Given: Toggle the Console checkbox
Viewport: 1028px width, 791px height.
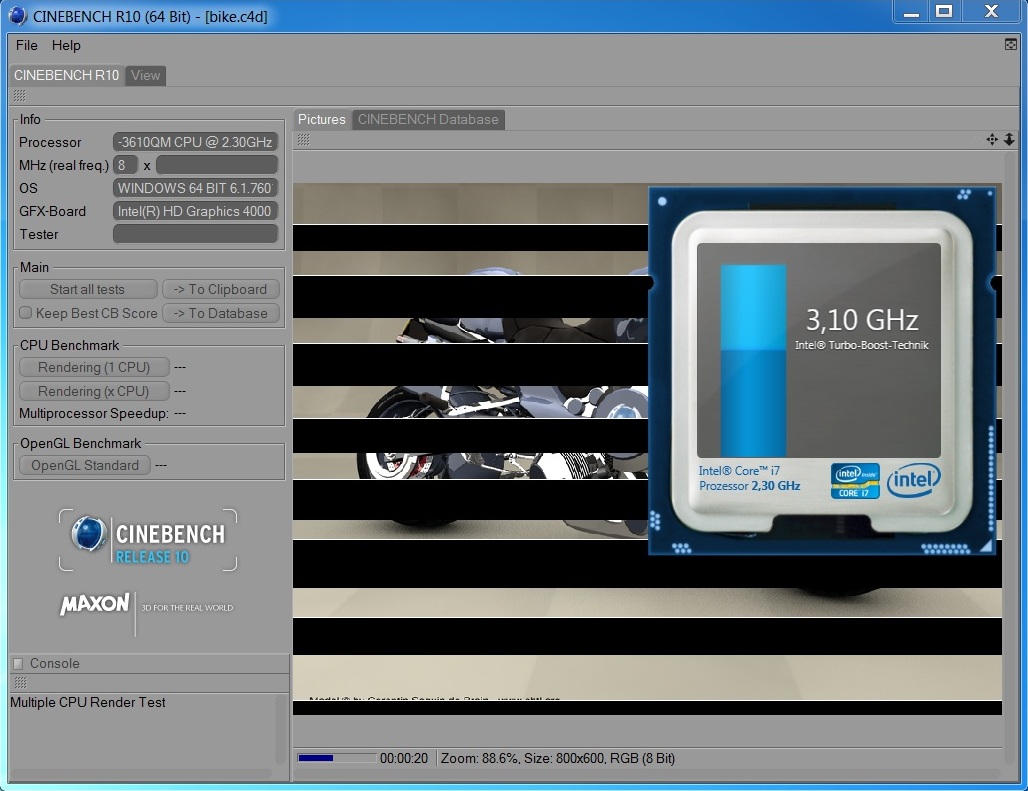Looking at the screenshot, I should (18, 663).
